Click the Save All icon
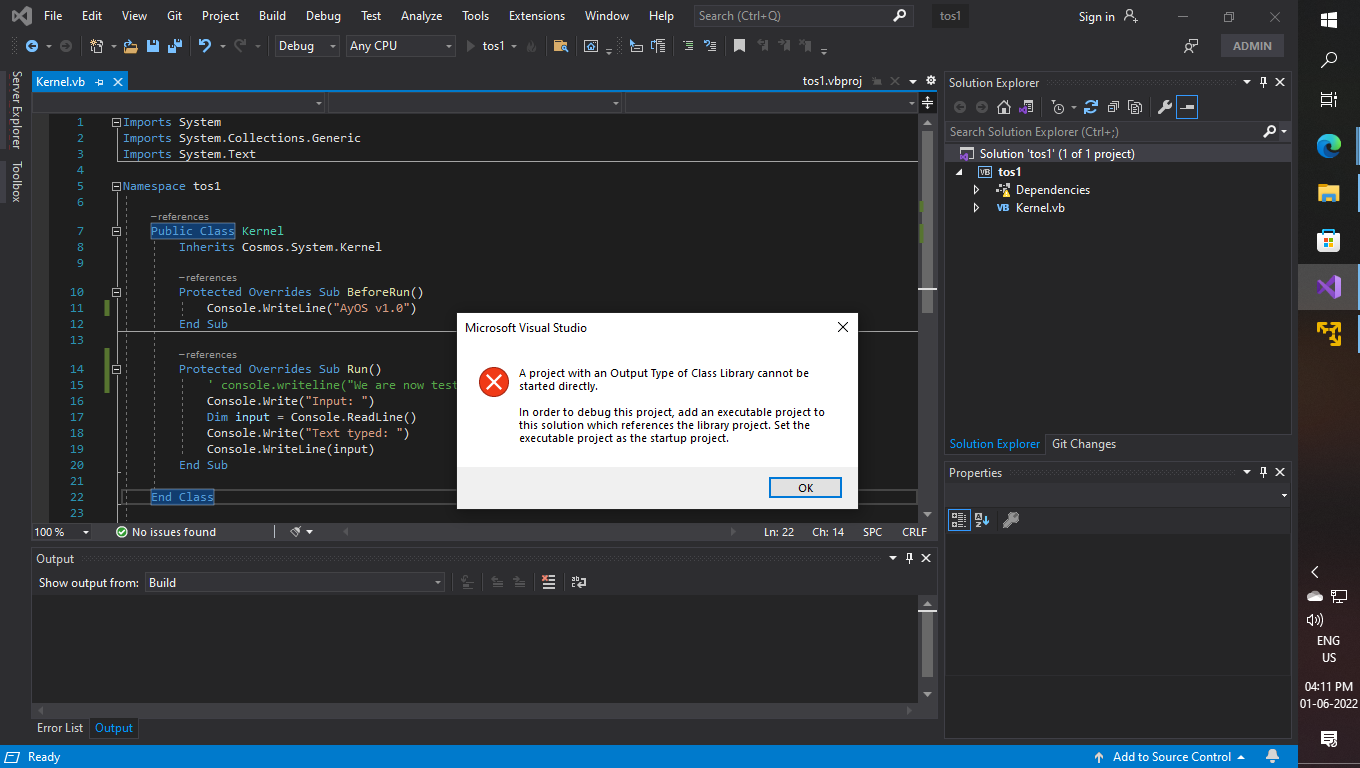The height and width of the screenshot is (768, 1360). [174, 45]
